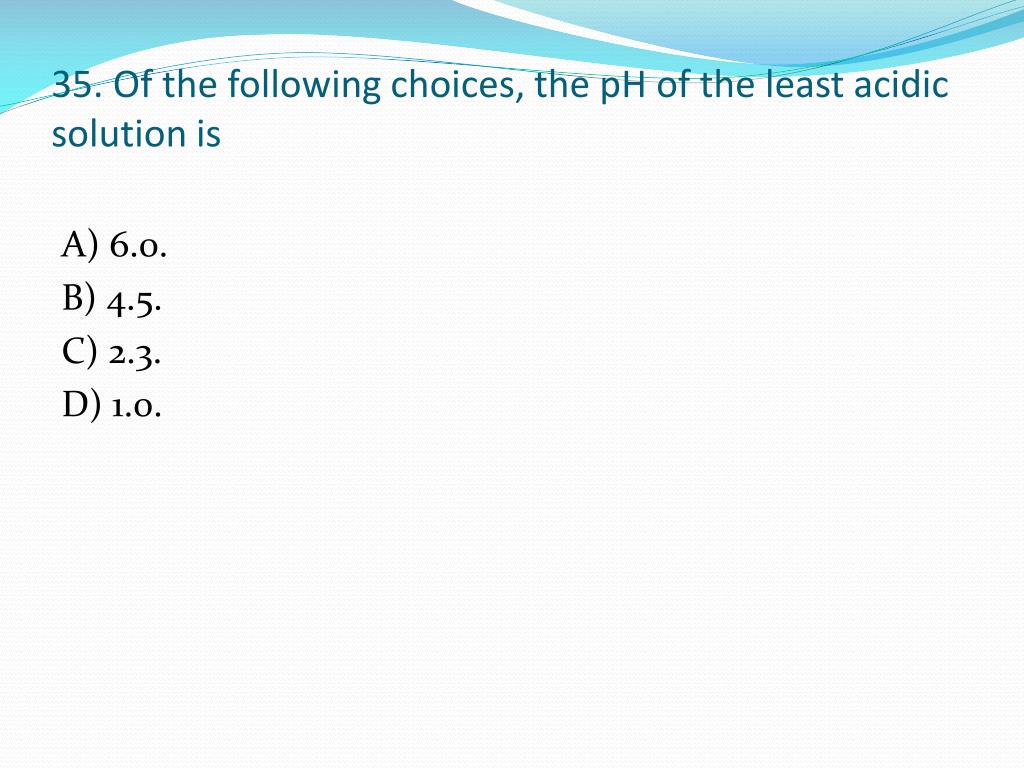
Task: Select answer choice A) 6.0
Action: click(114, 246)
